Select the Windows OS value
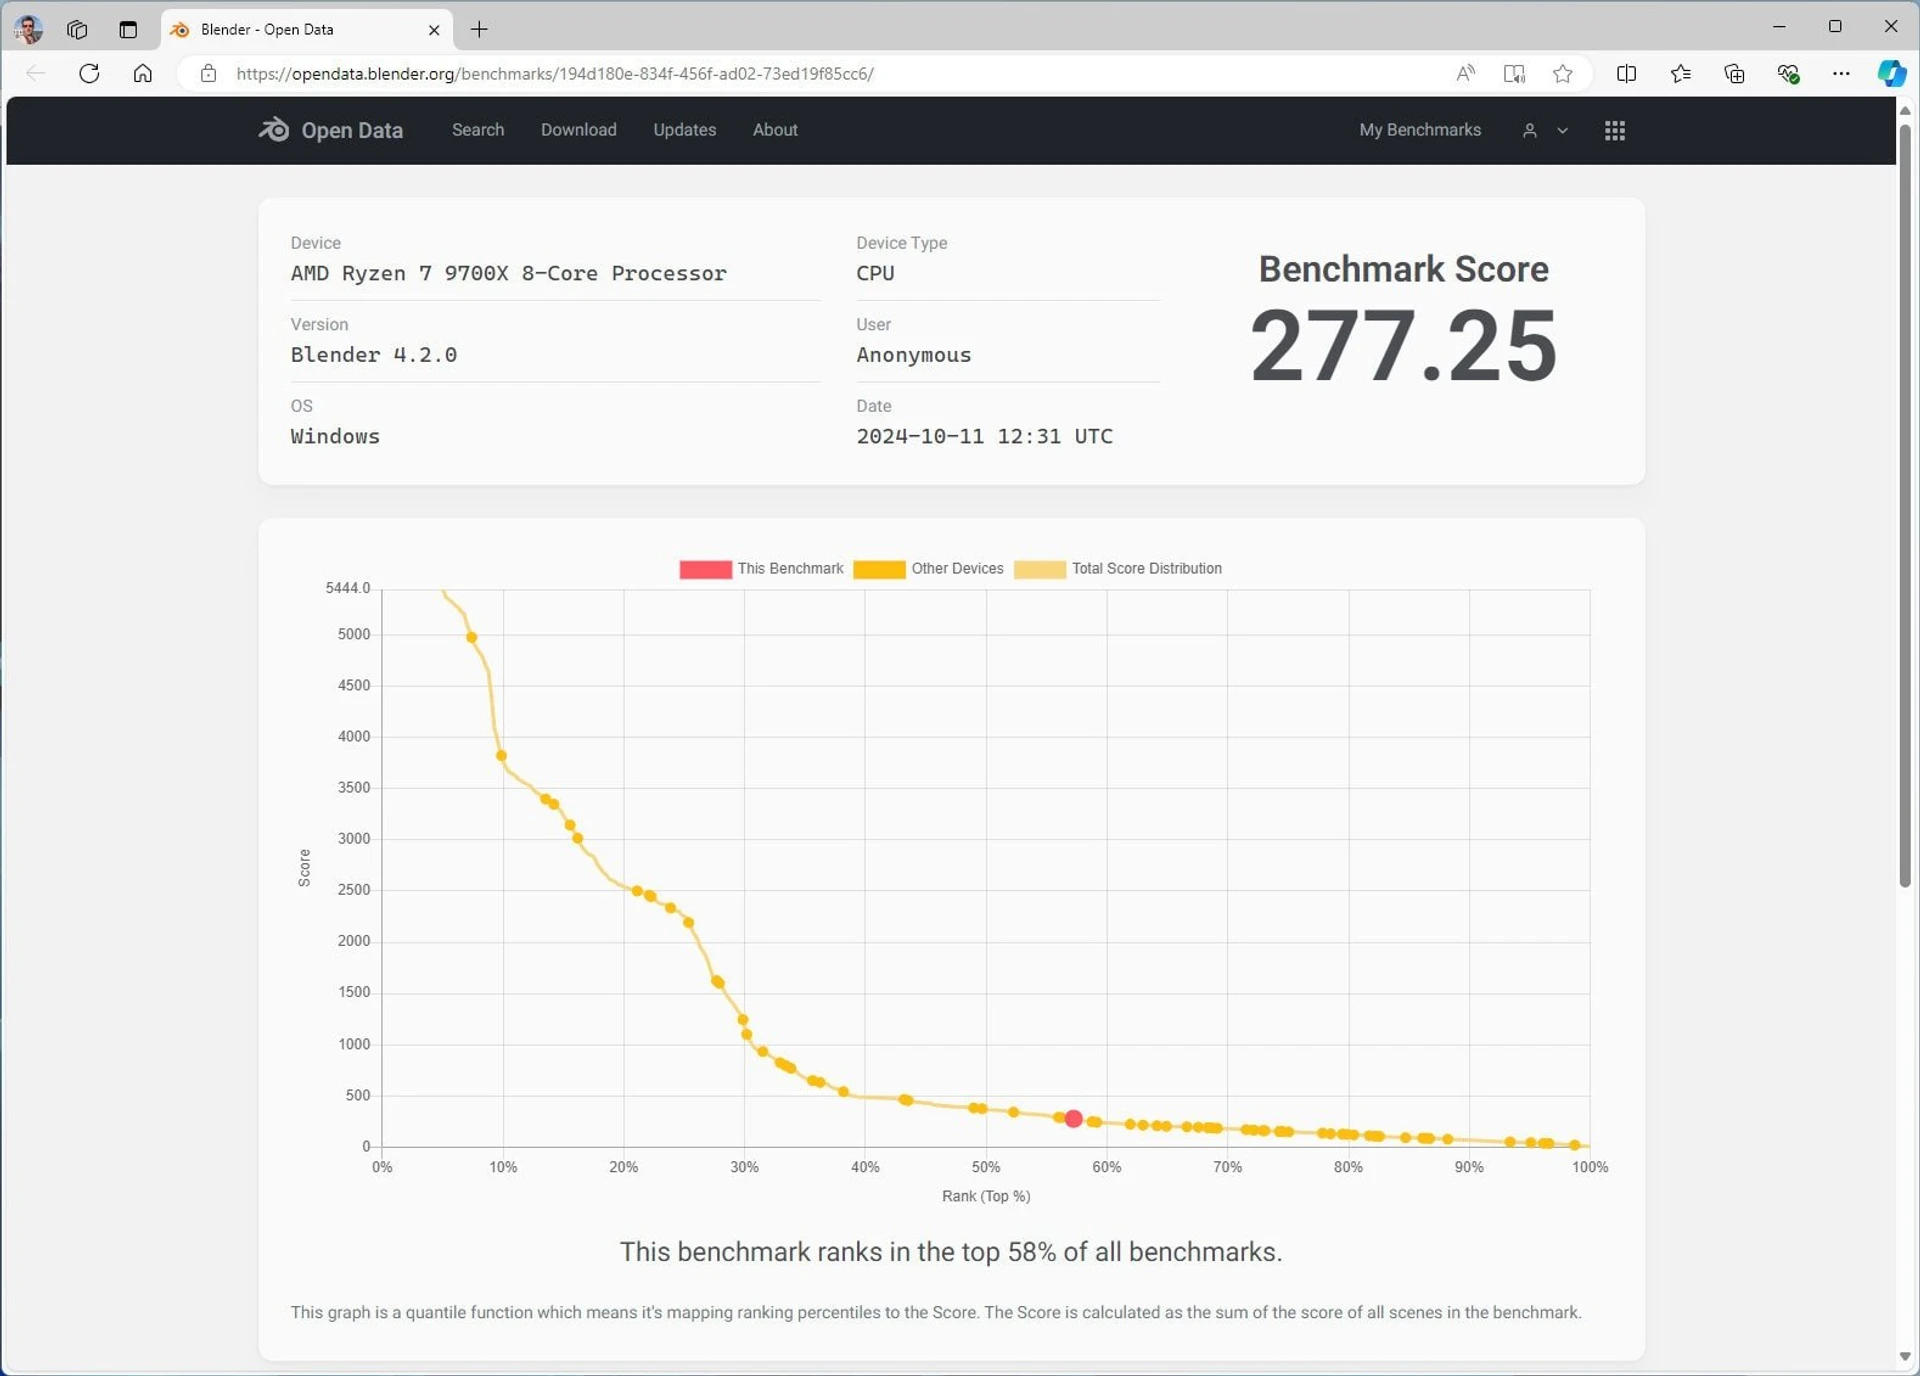1920x1376 pixels. pos(335,437)
